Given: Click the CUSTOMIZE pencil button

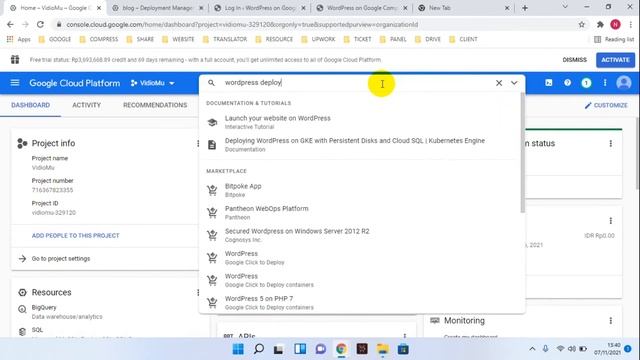Looking at the screenshot, I should (x=606, y=105).
